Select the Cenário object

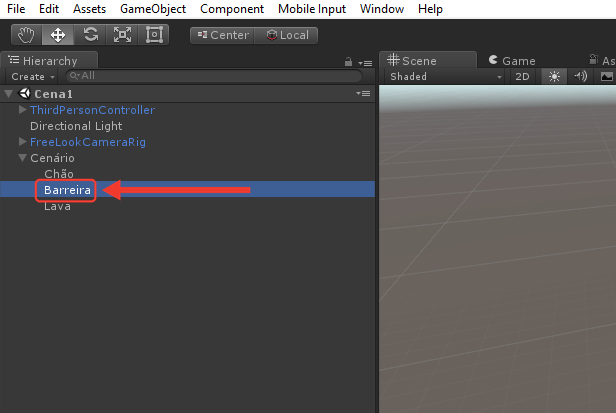(52, 158)
